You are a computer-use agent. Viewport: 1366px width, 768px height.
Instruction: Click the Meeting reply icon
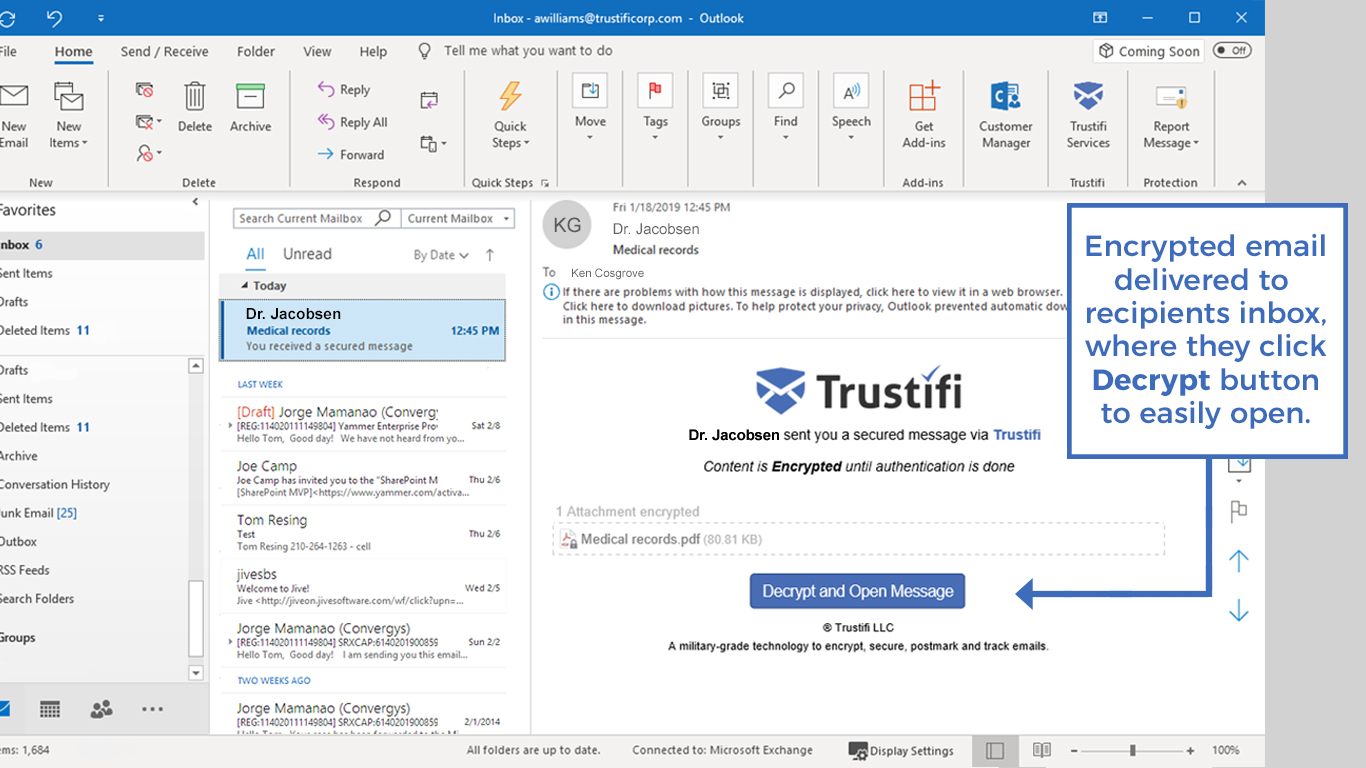pos(429,100)
